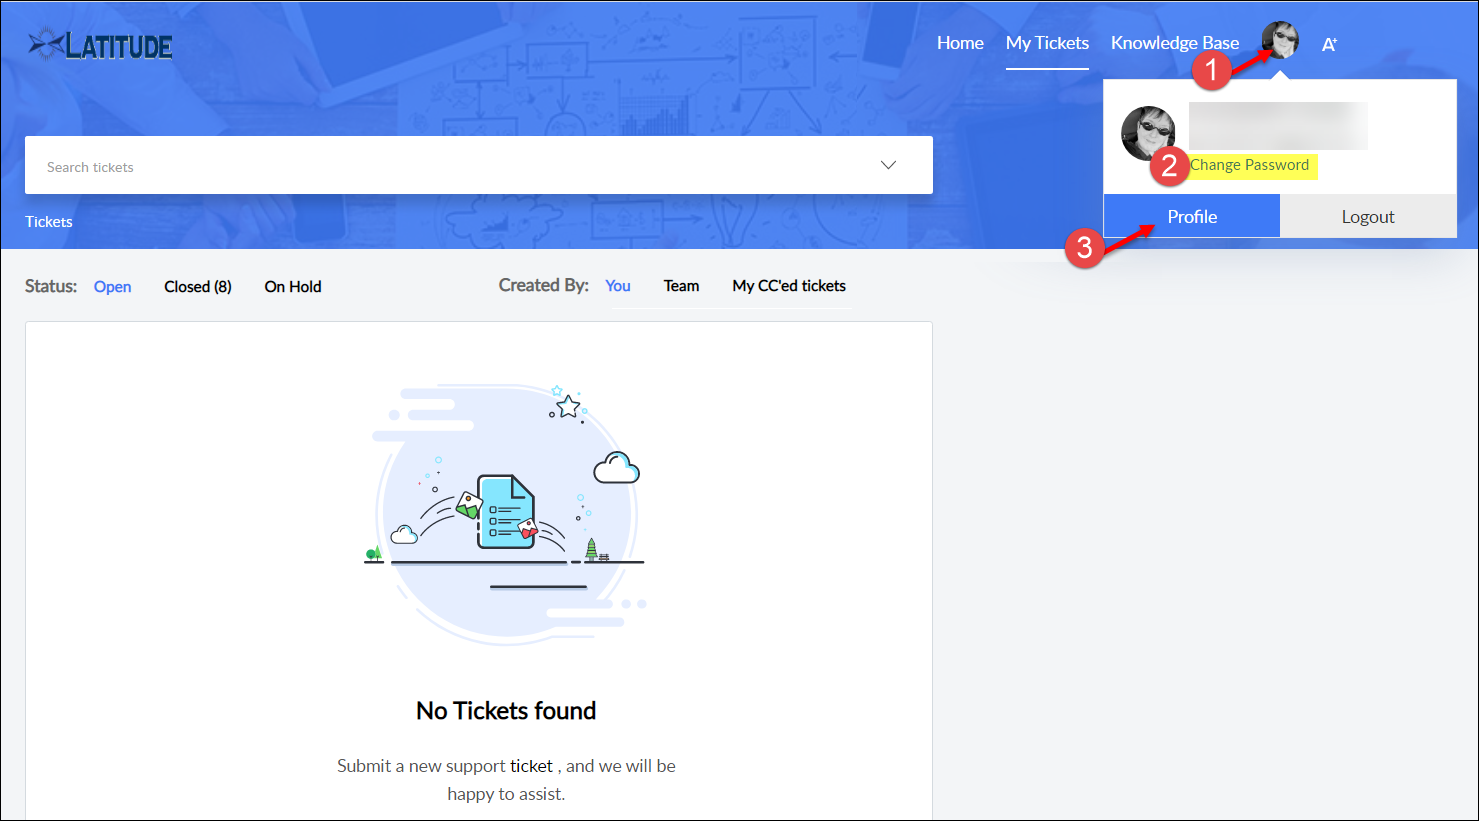The height and width of the screenshot is (821, 1479).
Task: Open the Profile button
Action: pos(1191,217)
